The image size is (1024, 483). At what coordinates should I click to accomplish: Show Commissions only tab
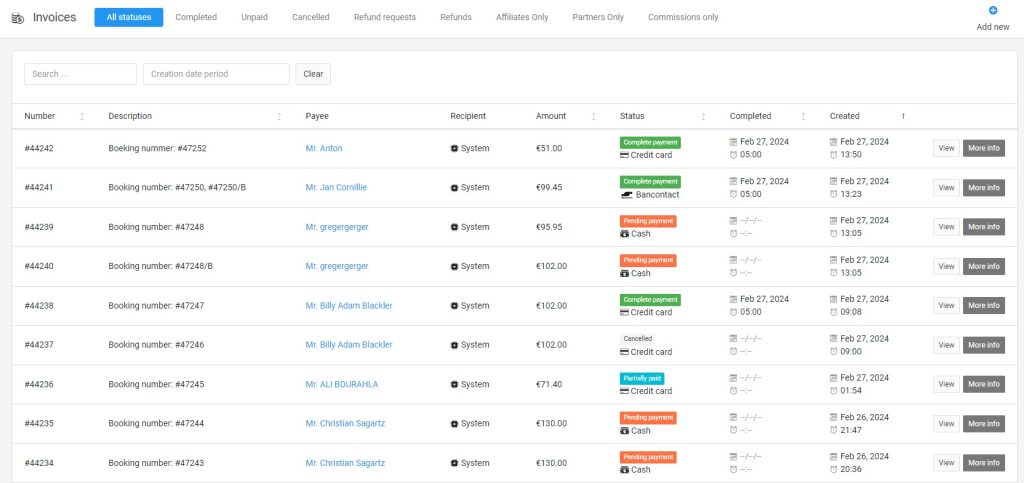(683, 18)
